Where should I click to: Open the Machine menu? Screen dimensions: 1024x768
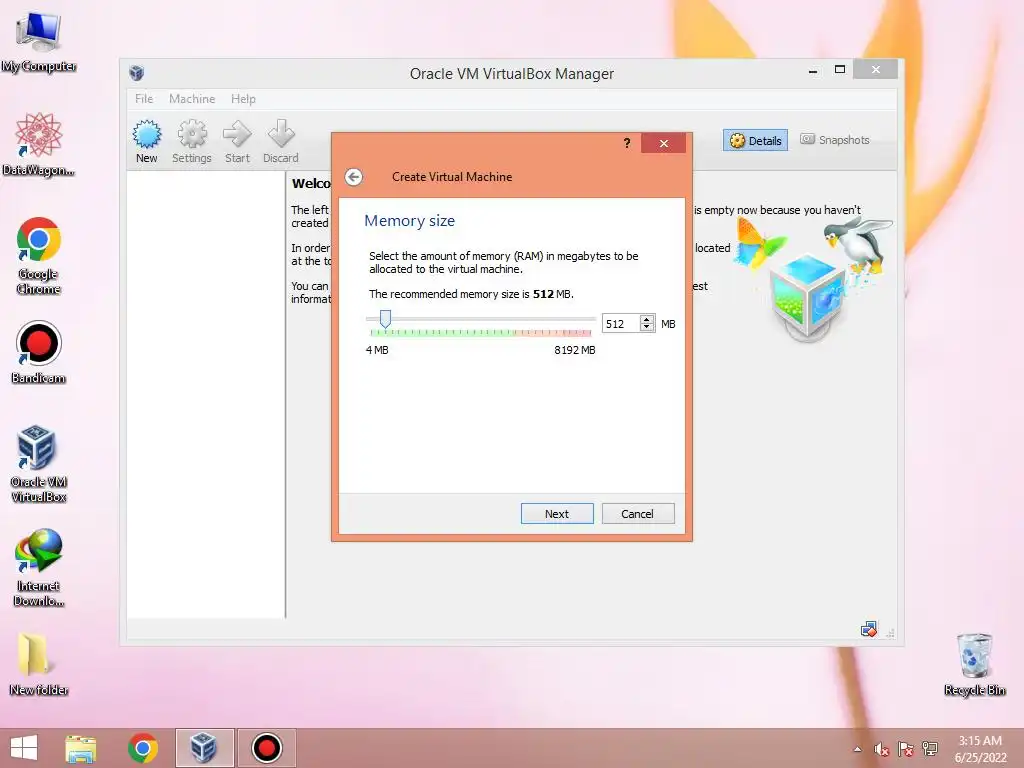pos(192,99)
